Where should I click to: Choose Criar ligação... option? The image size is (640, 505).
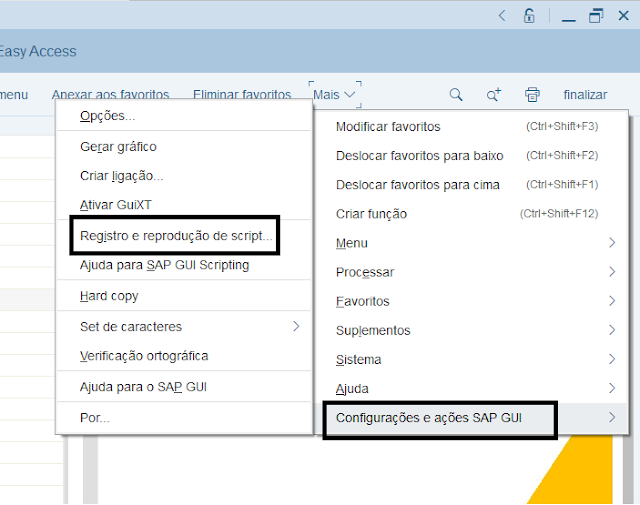[184, 176]
